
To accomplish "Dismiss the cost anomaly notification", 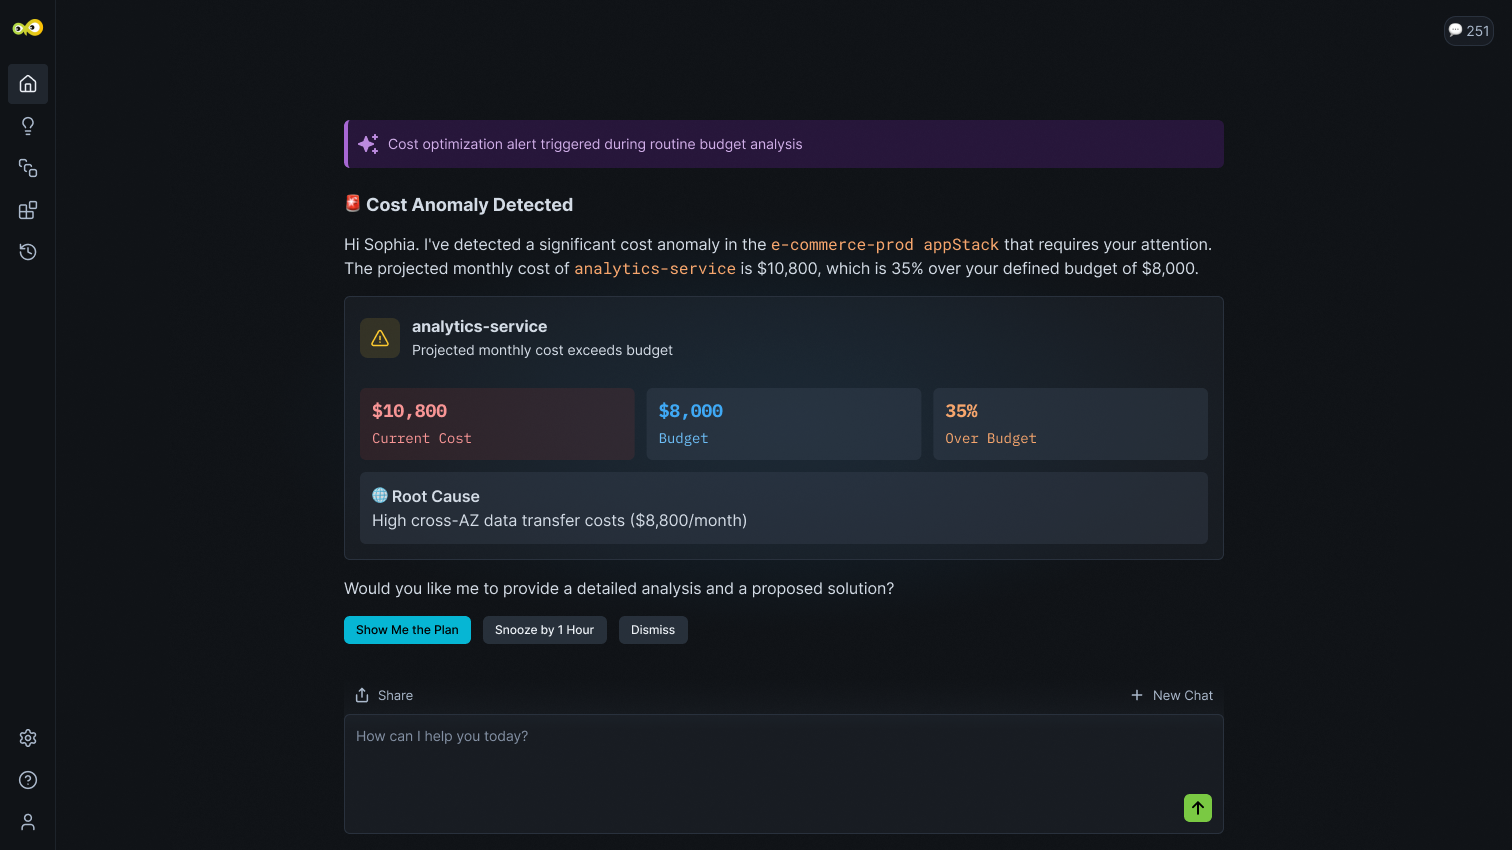I will tap(653, 630).
